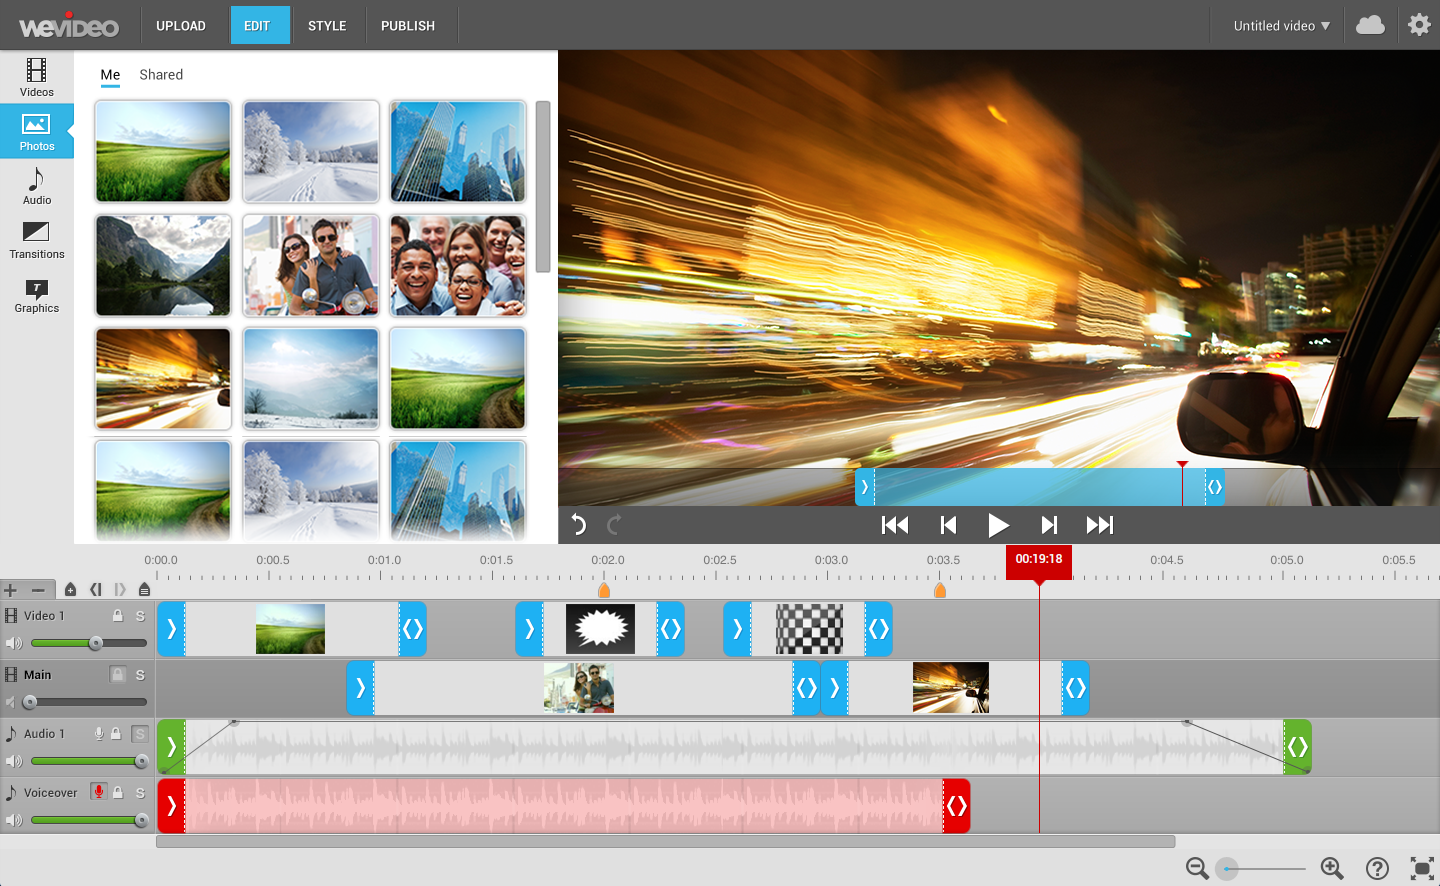Skip to the end of video
The height and width of the screenshot is (886, 1440).
(x=1100, y=525)
